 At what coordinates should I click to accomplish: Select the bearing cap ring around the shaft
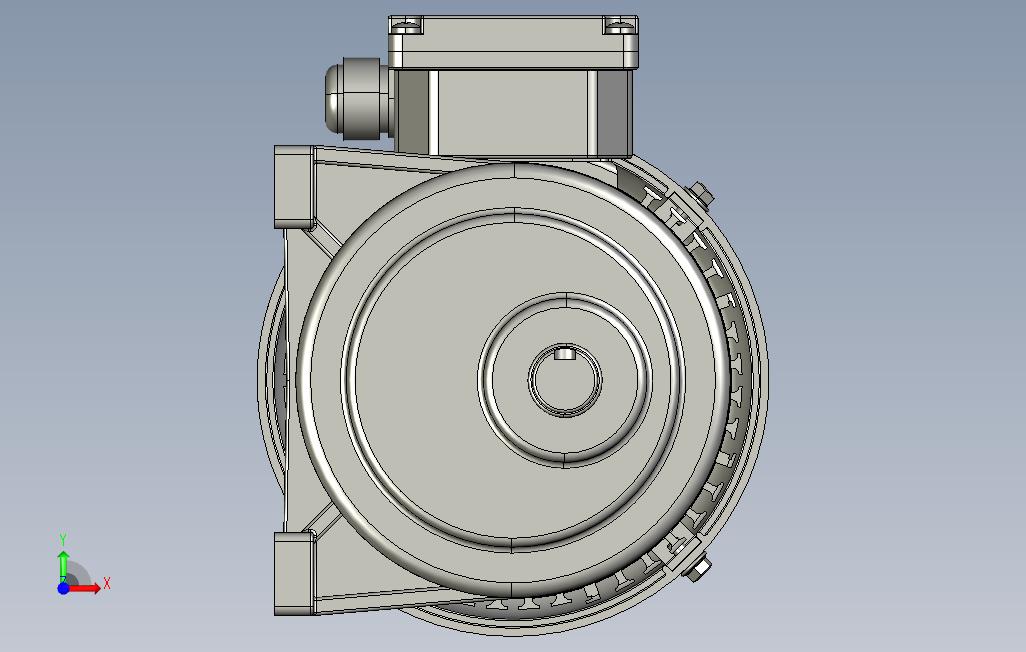click(565, 380)
